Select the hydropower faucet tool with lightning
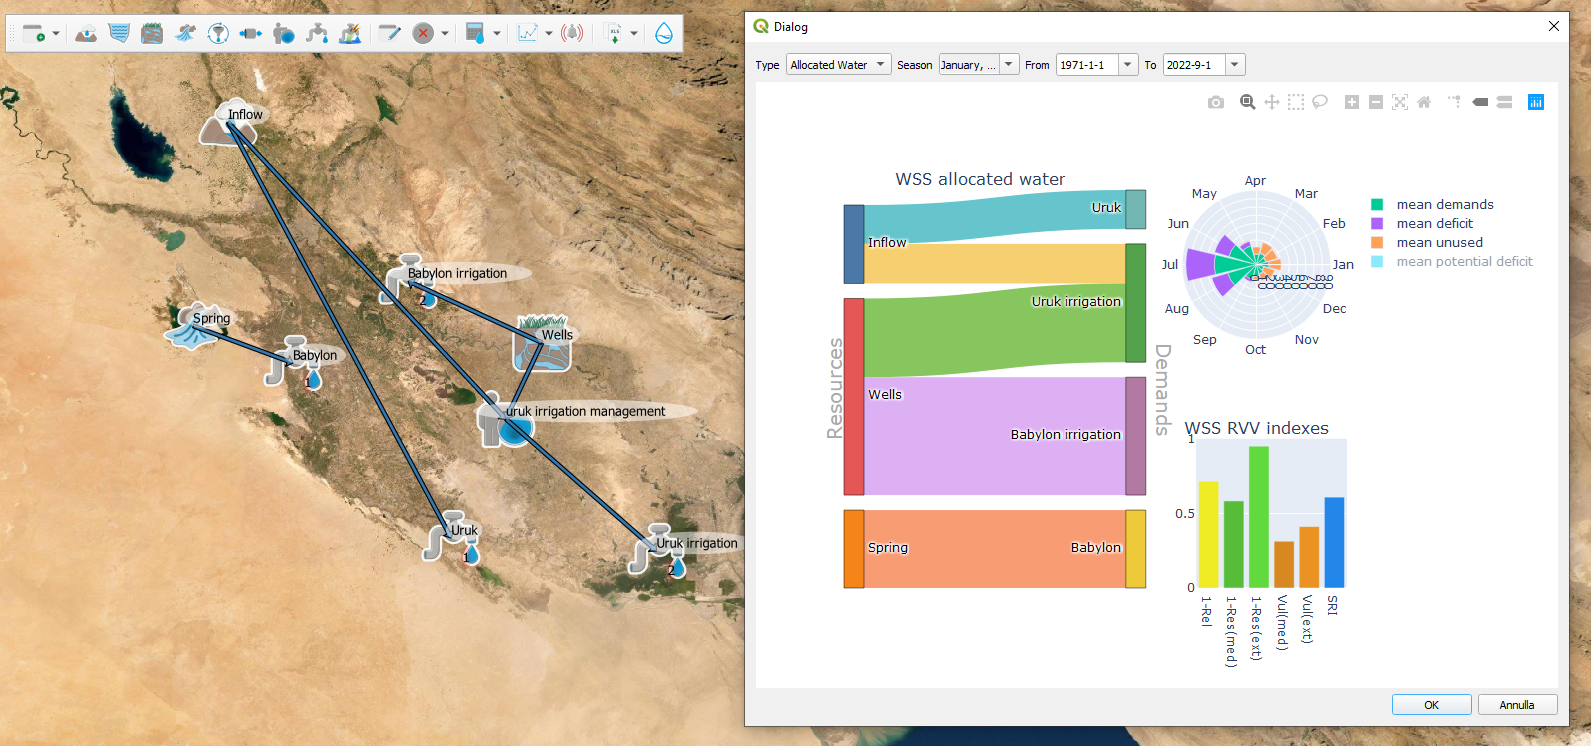 coord(350,34)
